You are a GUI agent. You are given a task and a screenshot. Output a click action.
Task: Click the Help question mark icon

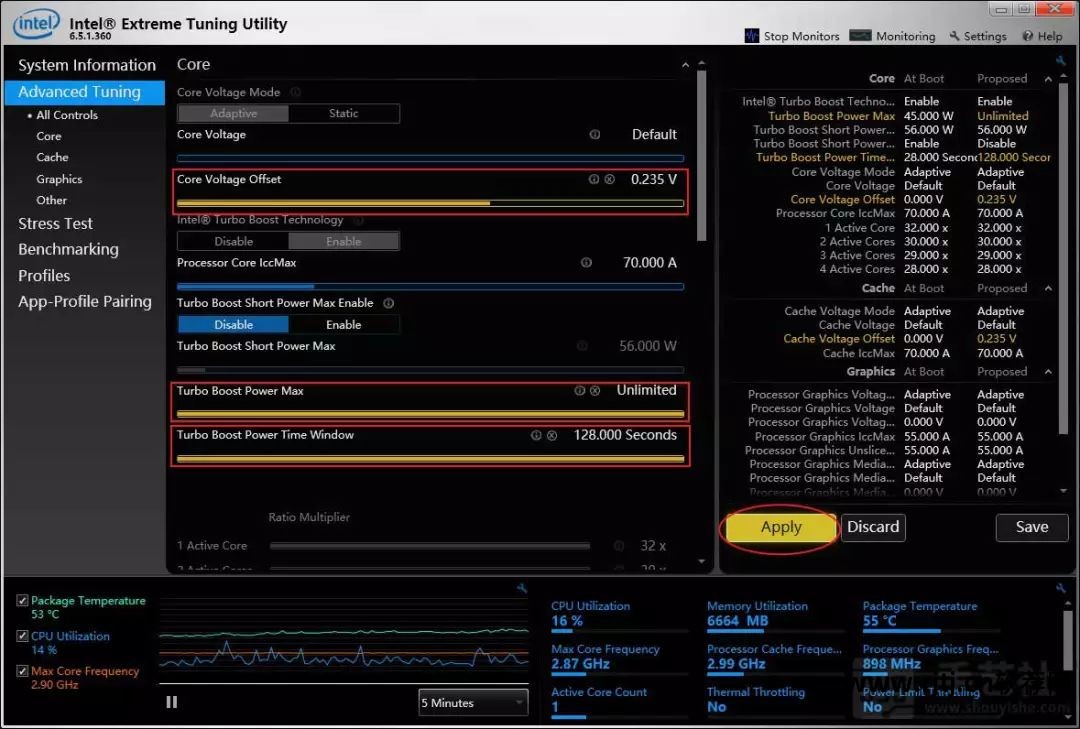pyautogui.click(x=1028, y=36)
